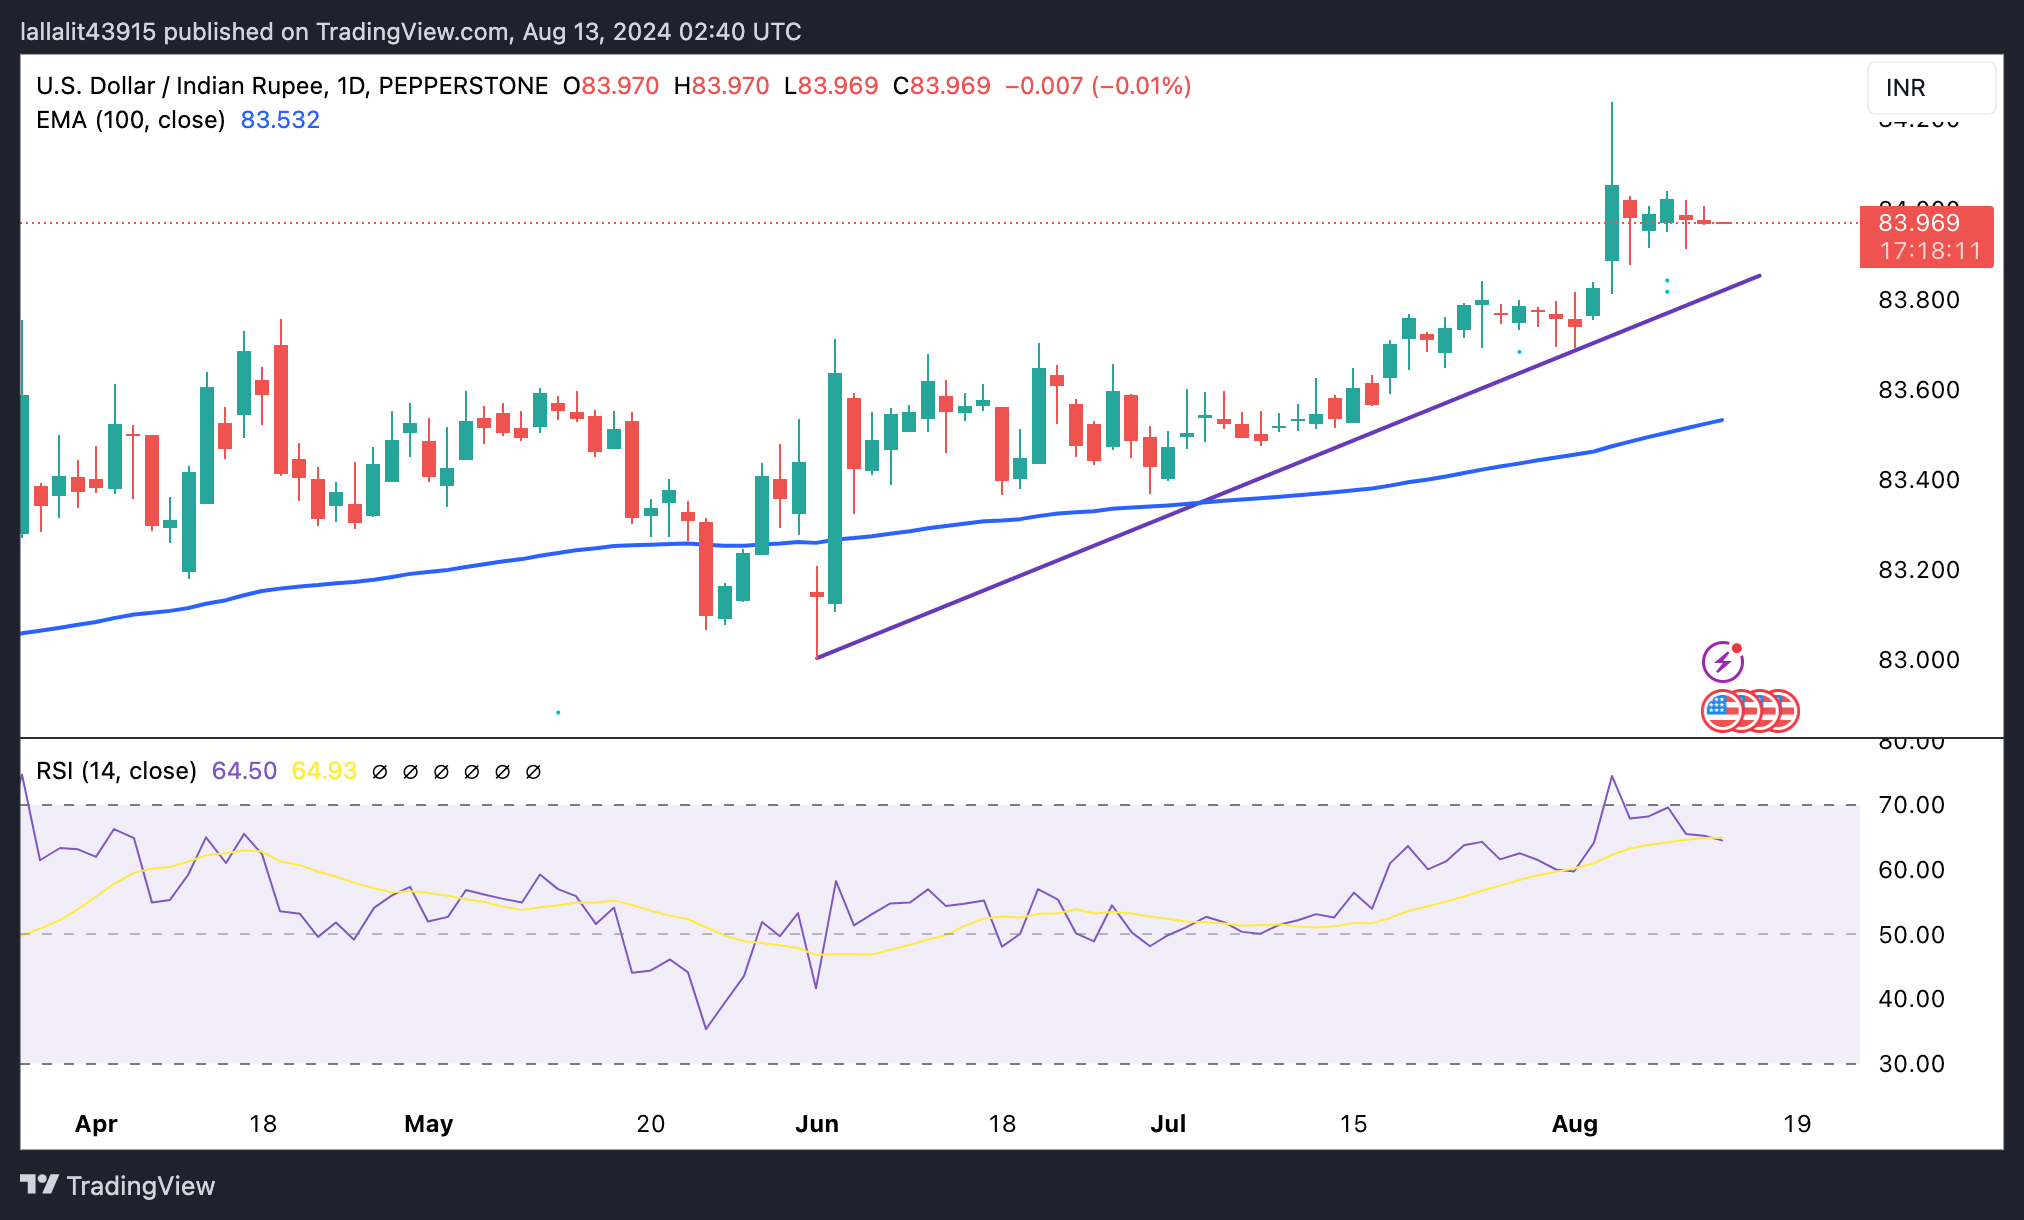Click the red 83.969 current price label
2024x1220 pixels.
(1918, 223)
